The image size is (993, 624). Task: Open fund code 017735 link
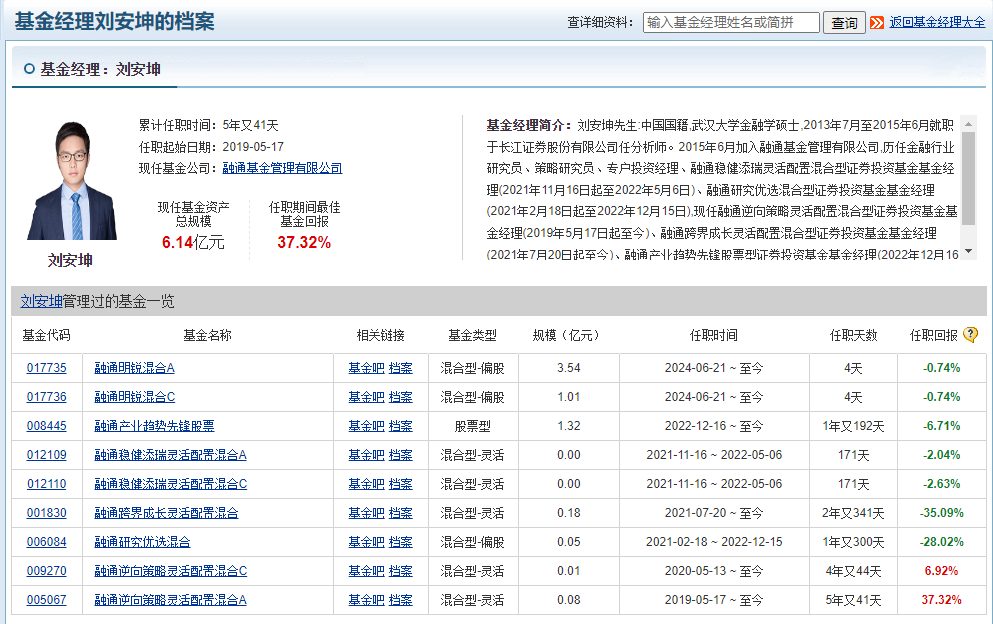tap(46, 368)
